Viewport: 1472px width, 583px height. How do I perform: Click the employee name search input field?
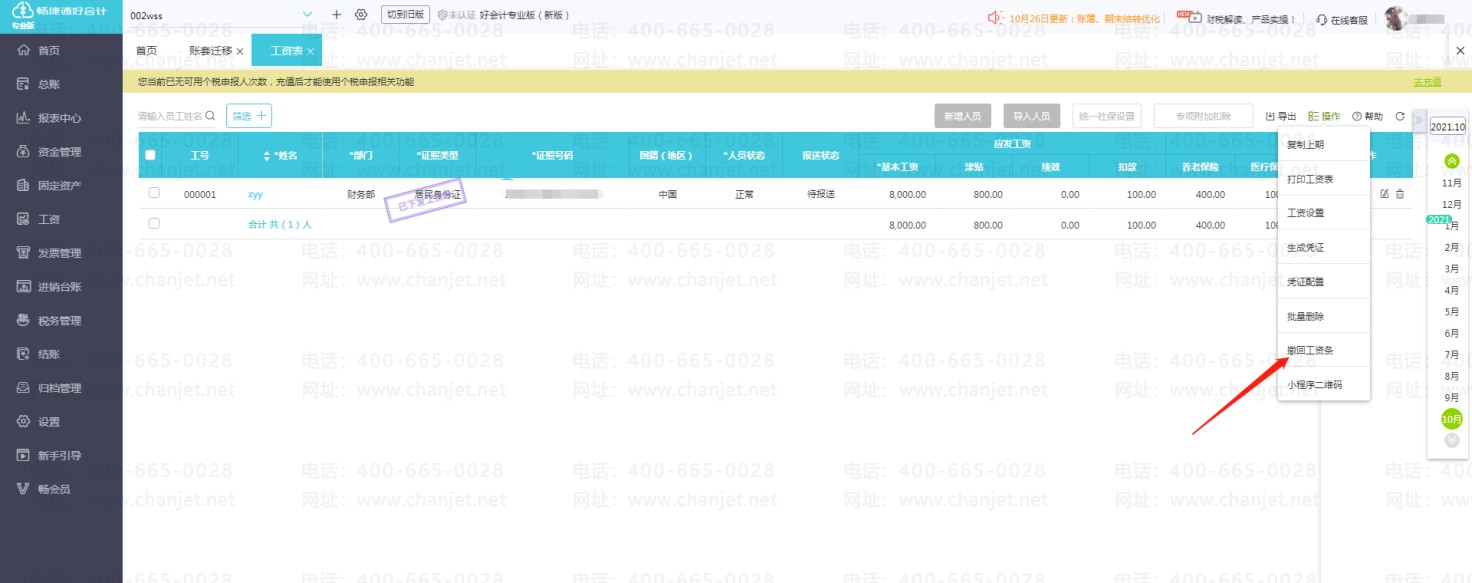pos(170,116)
